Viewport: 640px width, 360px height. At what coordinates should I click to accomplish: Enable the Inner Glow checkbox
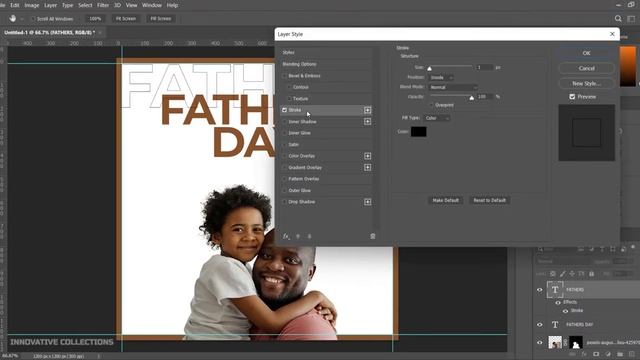click(284, 133)
